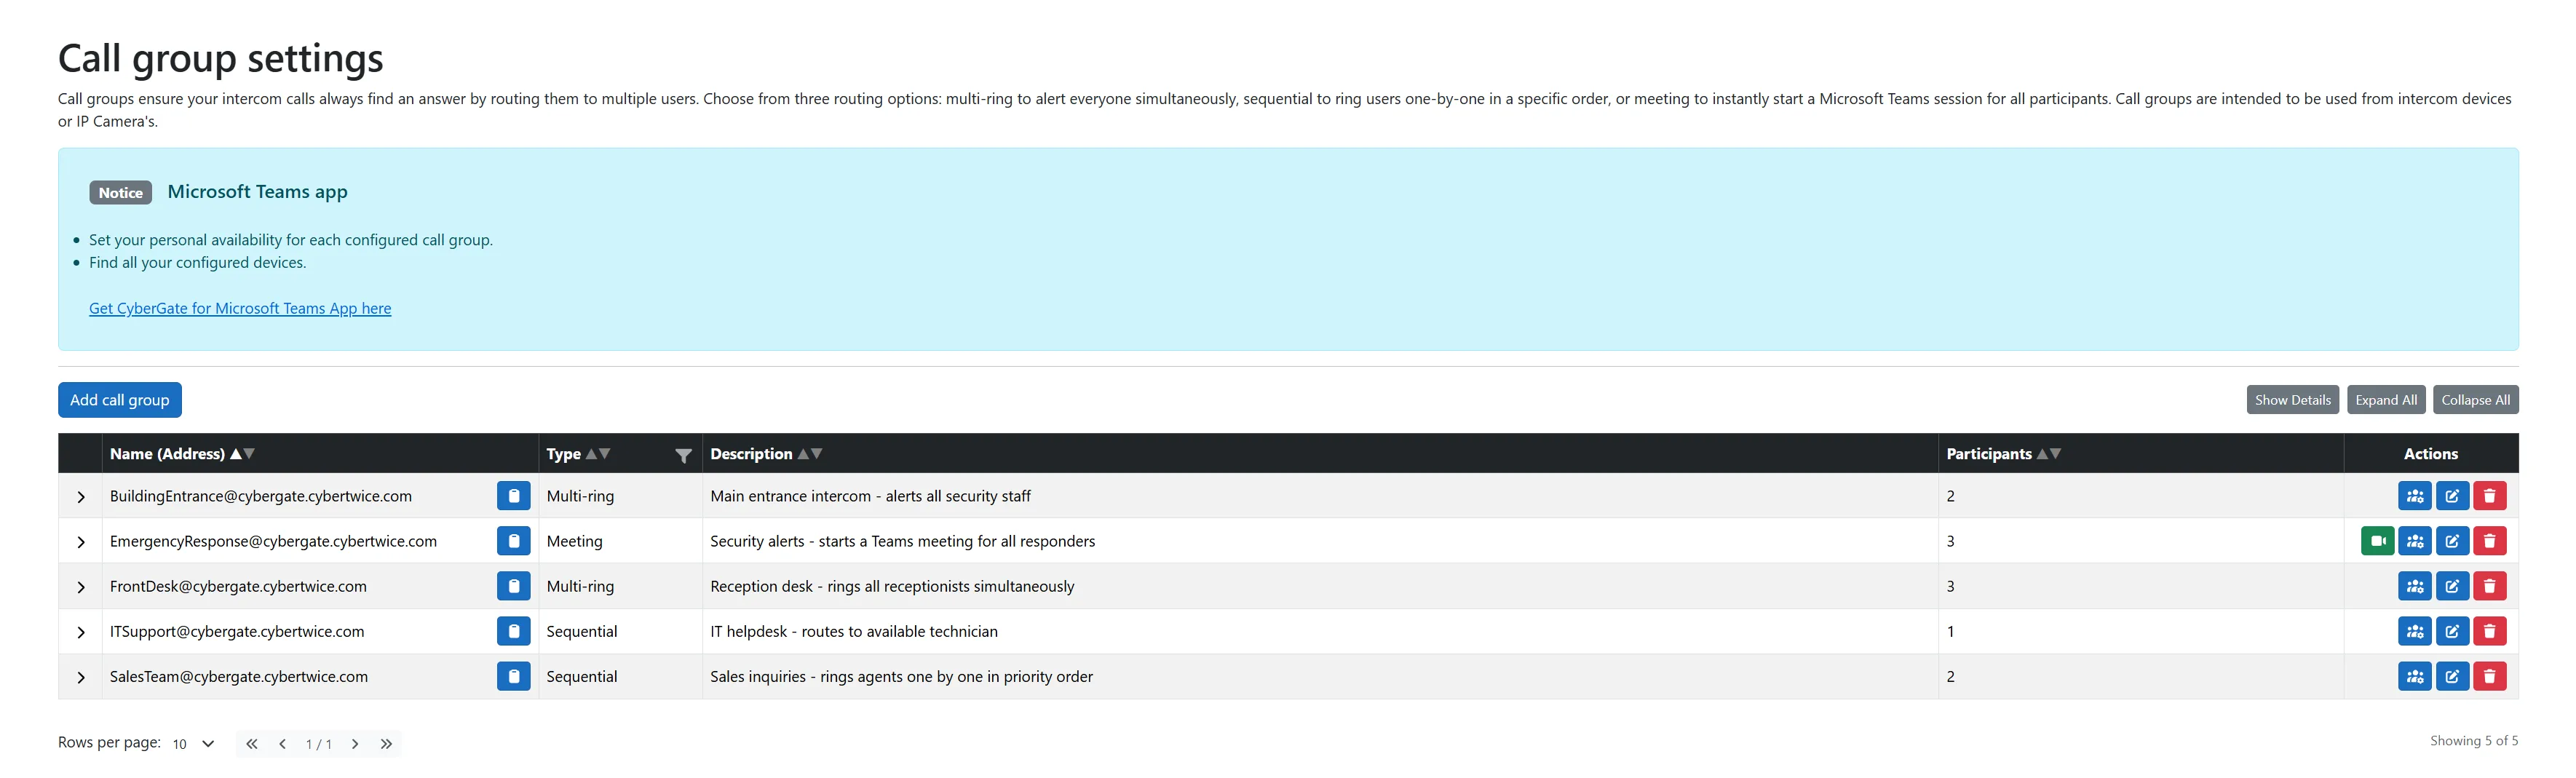The height and width of the screenshot is (778, 2576).
Task: Click Expand All button
Action: [2386, 399]
